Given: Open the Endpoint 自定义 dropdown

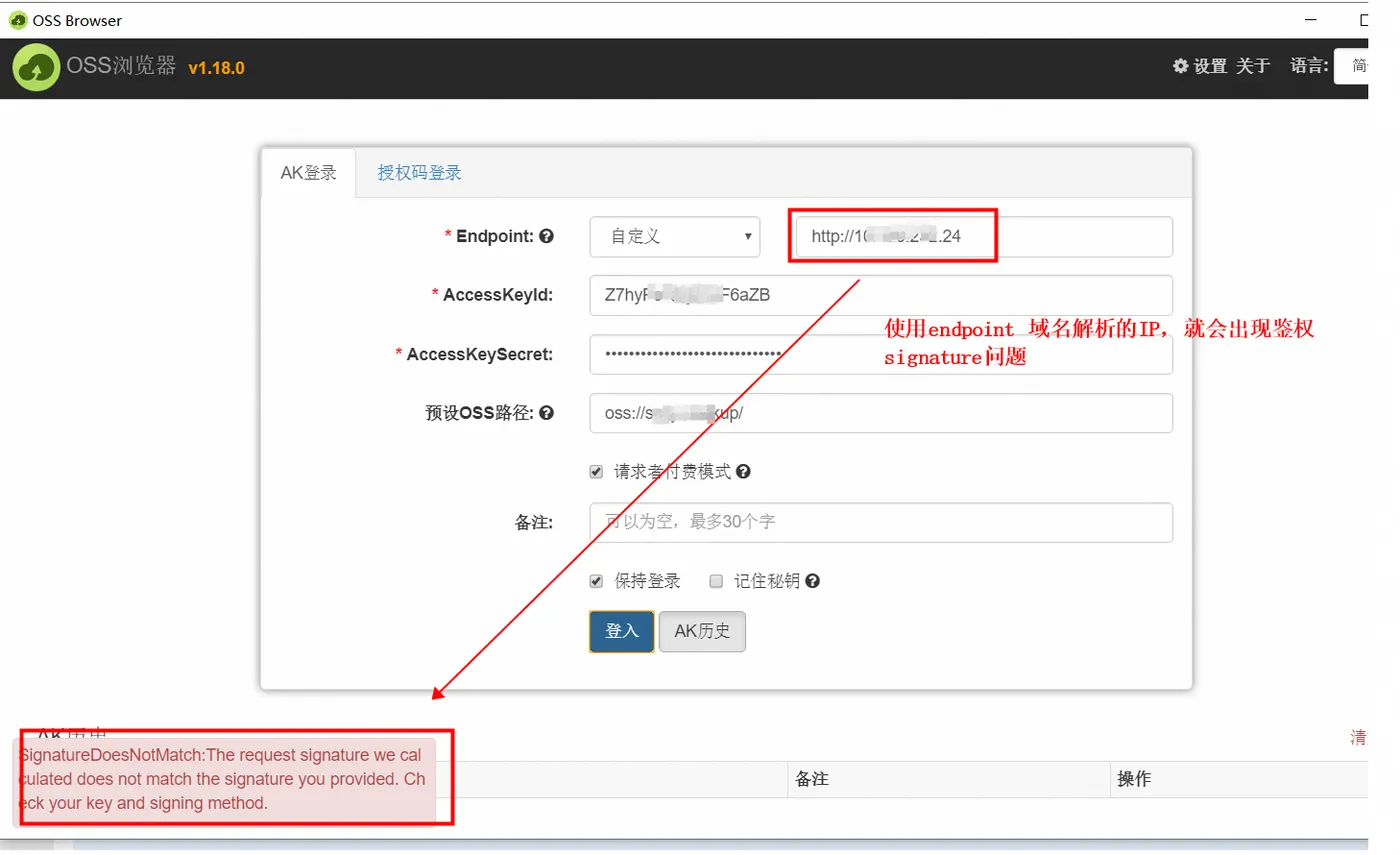Looking at the screenshot, I should click(x=675, y=237).
